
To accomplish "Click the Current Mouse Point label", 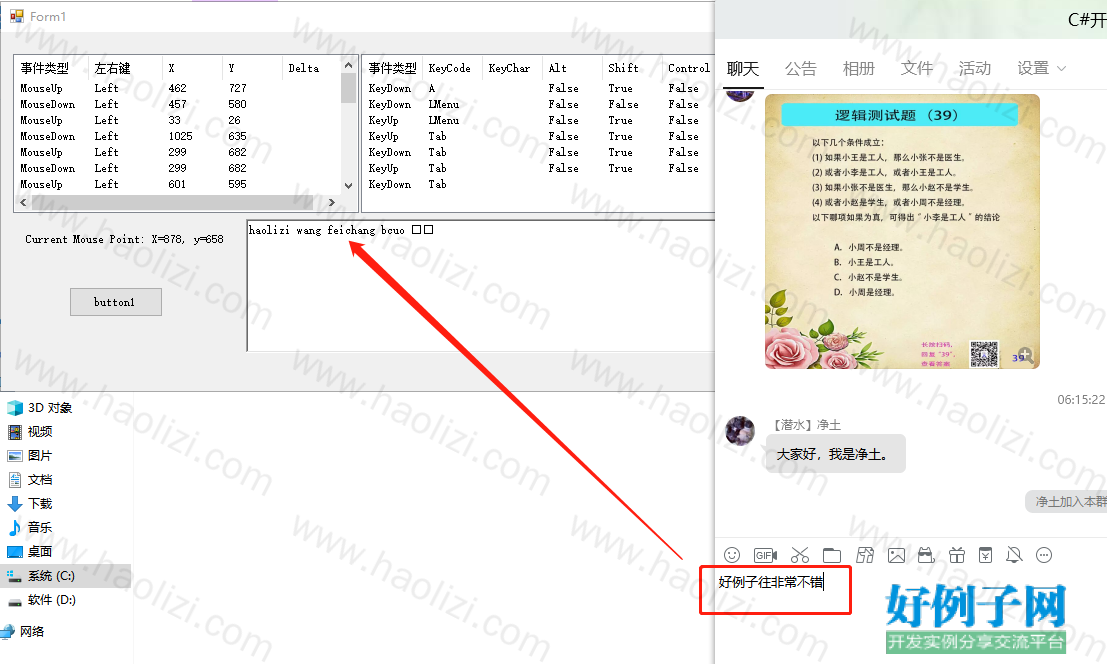I will [x=124, y=239].
